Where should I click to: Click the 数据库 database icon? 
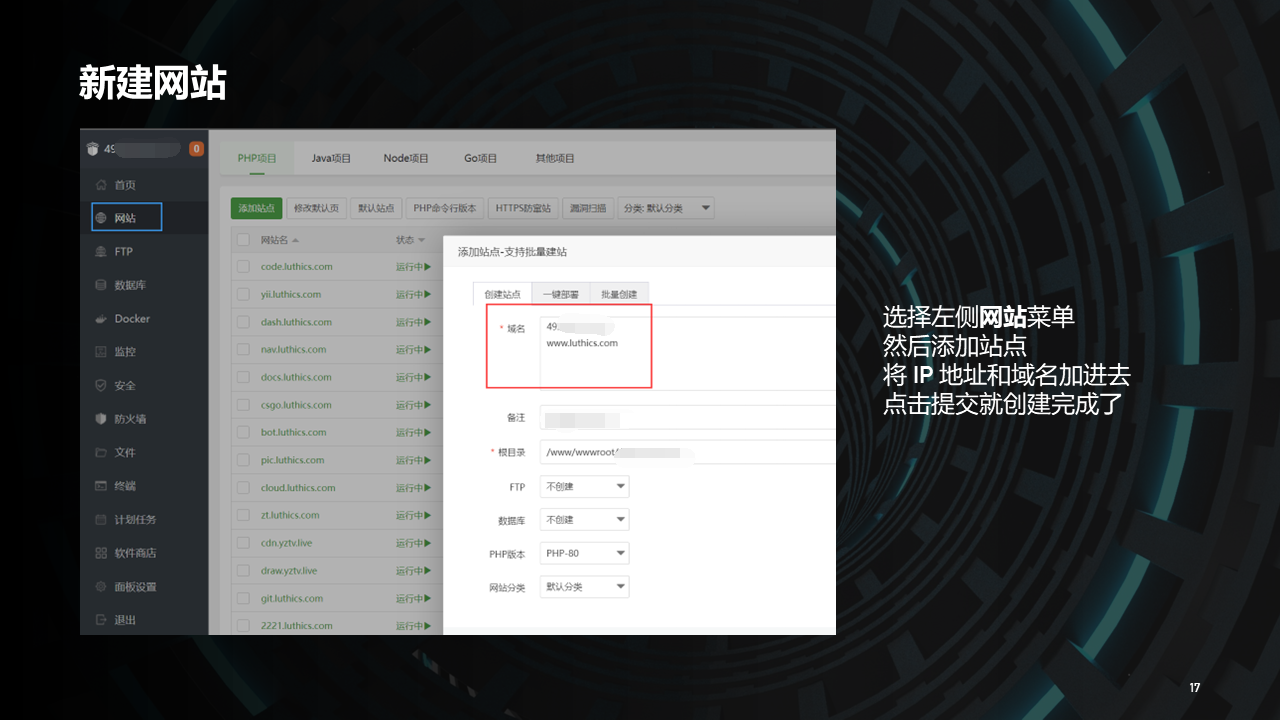(x=100, y=285)
